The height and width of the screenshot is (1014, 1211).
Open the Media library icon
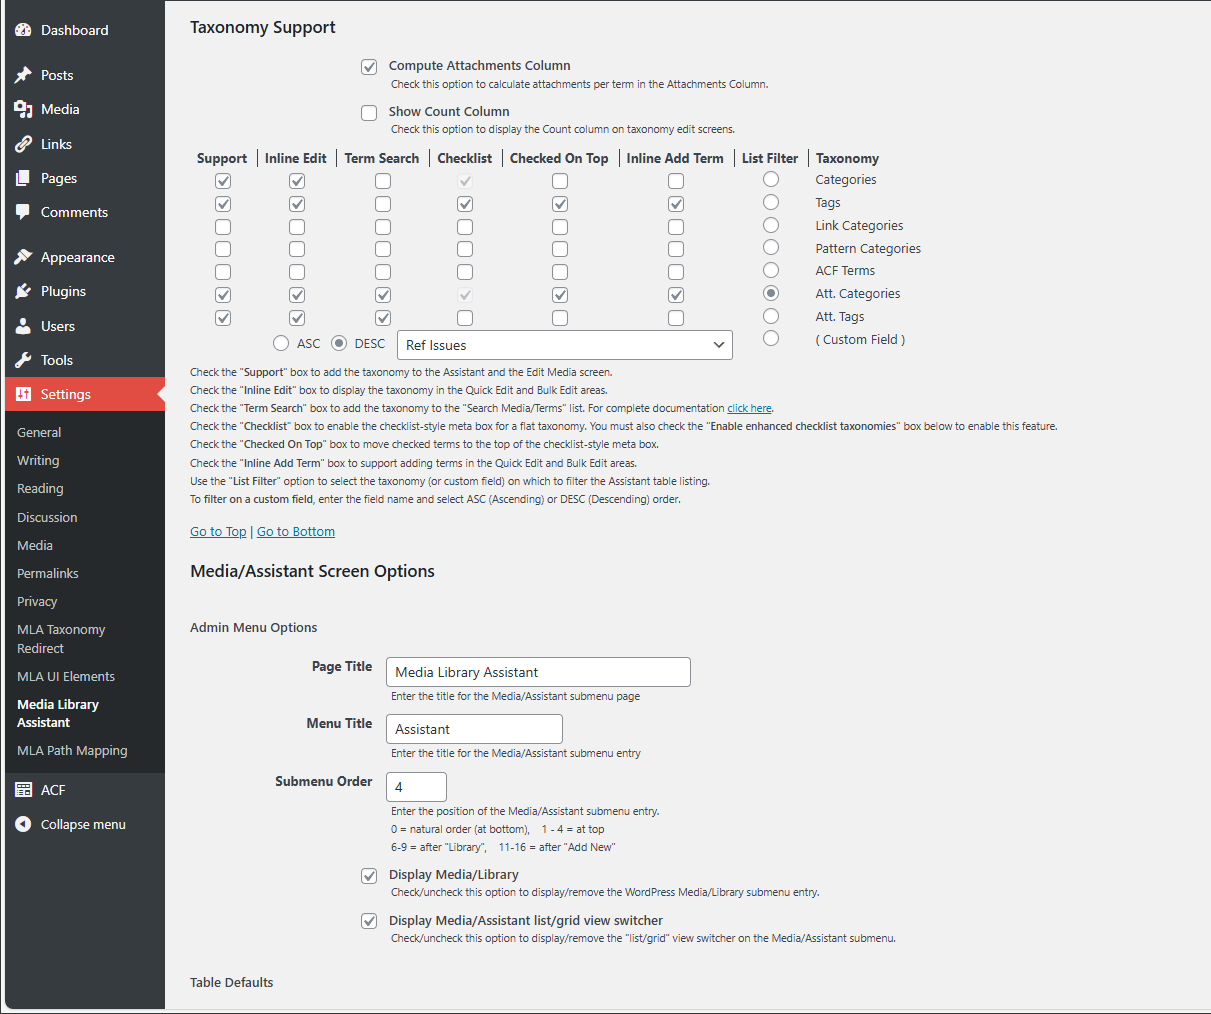tap(24, 109)
